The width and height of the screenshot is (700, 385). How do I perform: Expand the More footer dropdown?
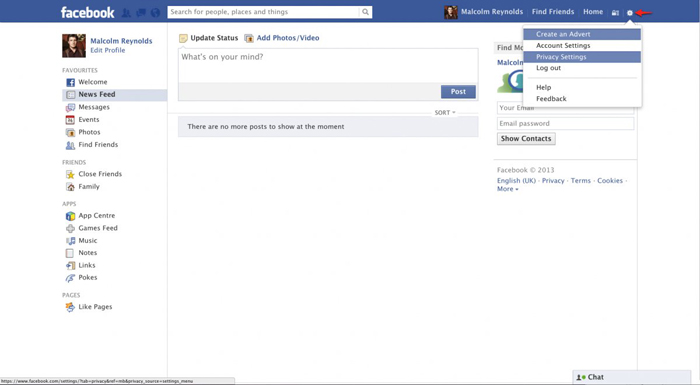(508, 189)
